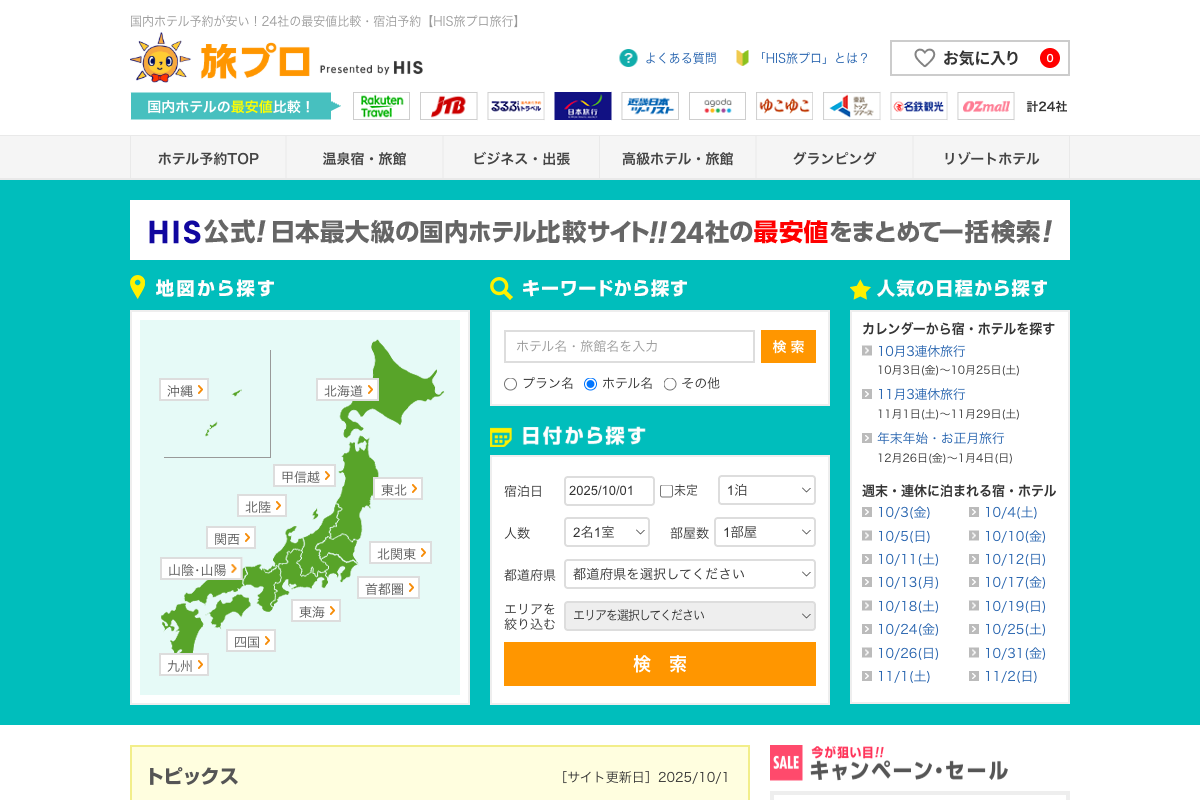Viewport: 1200px width, 800px height.
Task: Select the agoda partner logo
Action: (717, 106)
